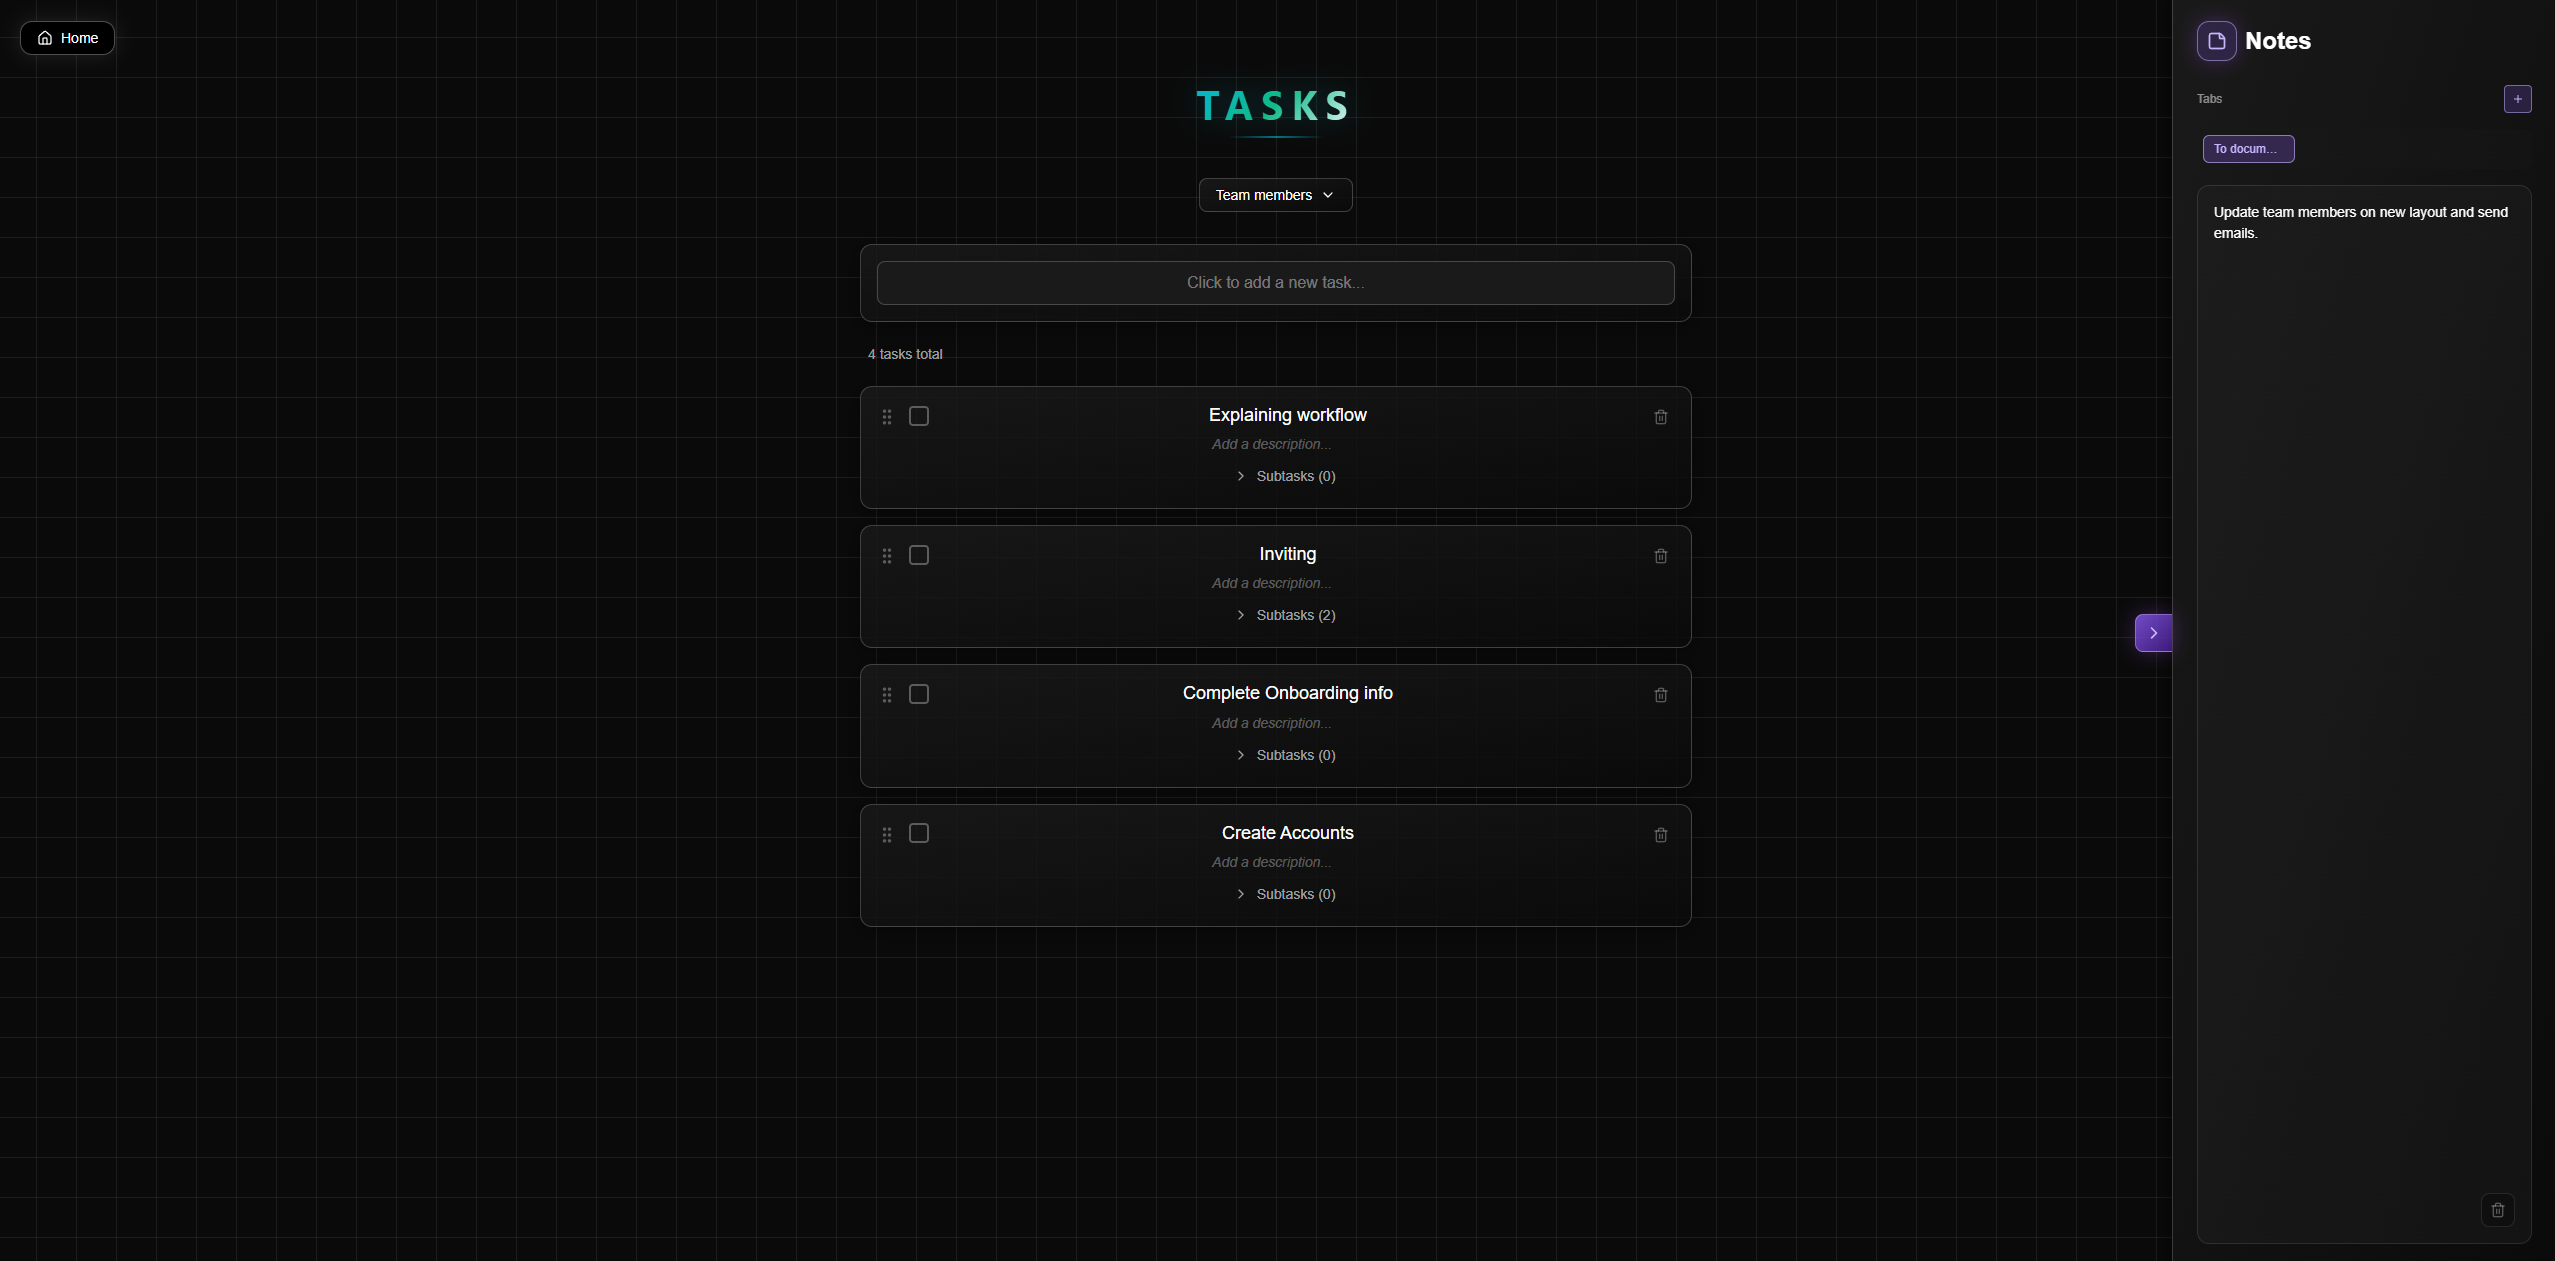Screen dimensions: 2555x1261
Task: Click the trash icon at bottom of Notes panel
Action: click(x=2496, y=1209)
